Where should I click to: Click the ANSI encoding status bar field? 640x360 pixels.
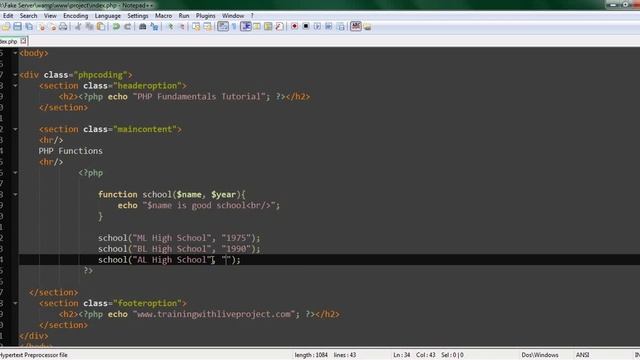coord(582,355)
